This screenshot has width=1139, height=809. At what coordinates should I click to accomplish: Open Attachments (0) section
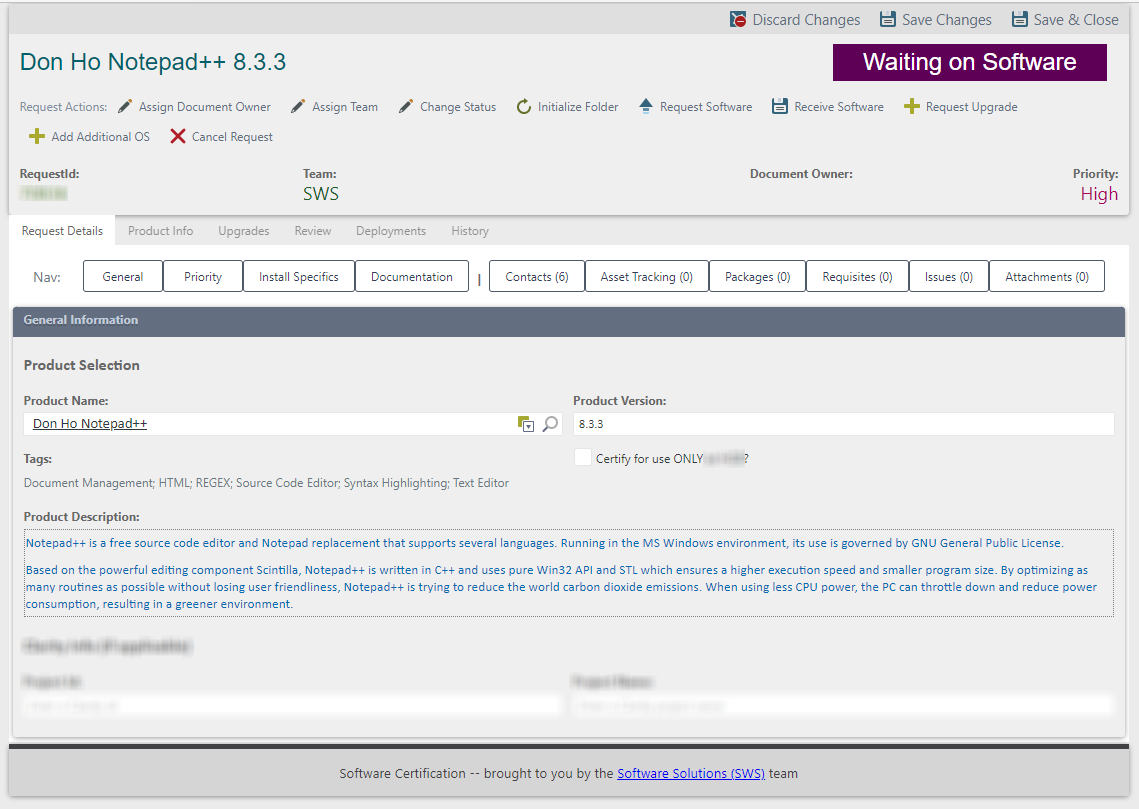click(x=1047, y=277)
